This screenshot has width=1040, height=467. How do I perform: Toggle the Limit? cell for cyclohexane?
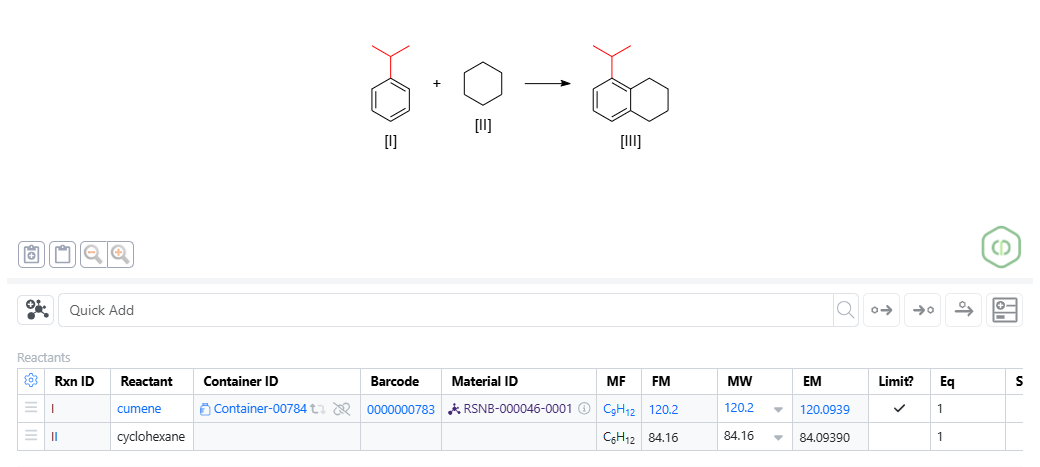click(898, 436)
